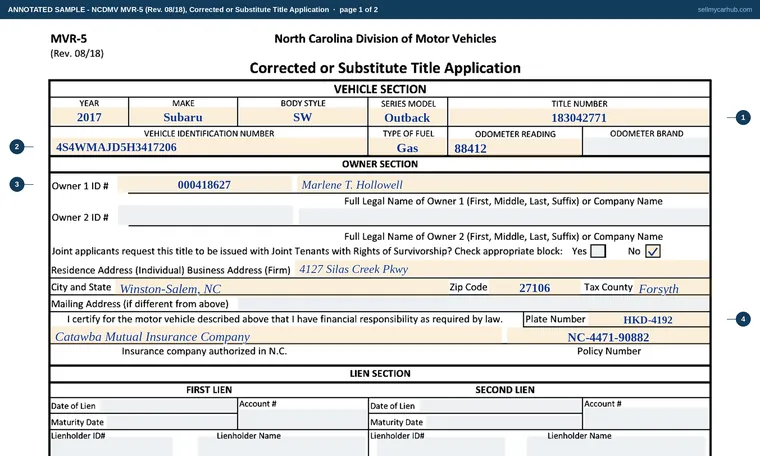Click the '(Rev. 08/18)' revision text
The height and width of the screenshot is (456, 760).
pos(77,53)
